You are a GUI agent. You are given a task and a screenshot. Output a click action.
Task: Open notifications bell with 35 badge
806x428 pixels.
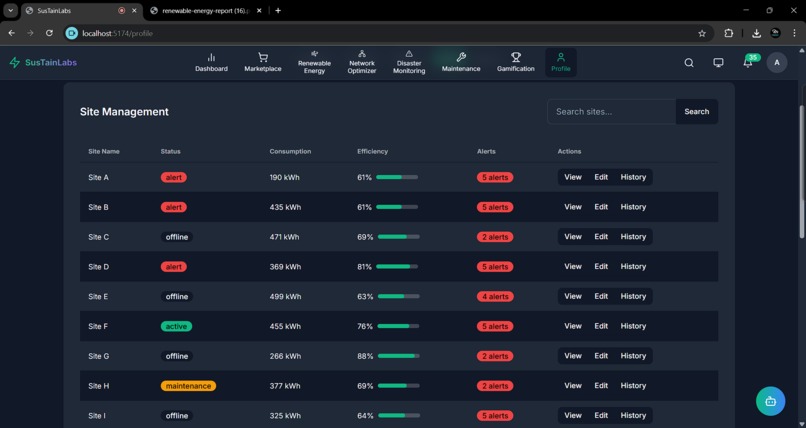coord(748,63)
